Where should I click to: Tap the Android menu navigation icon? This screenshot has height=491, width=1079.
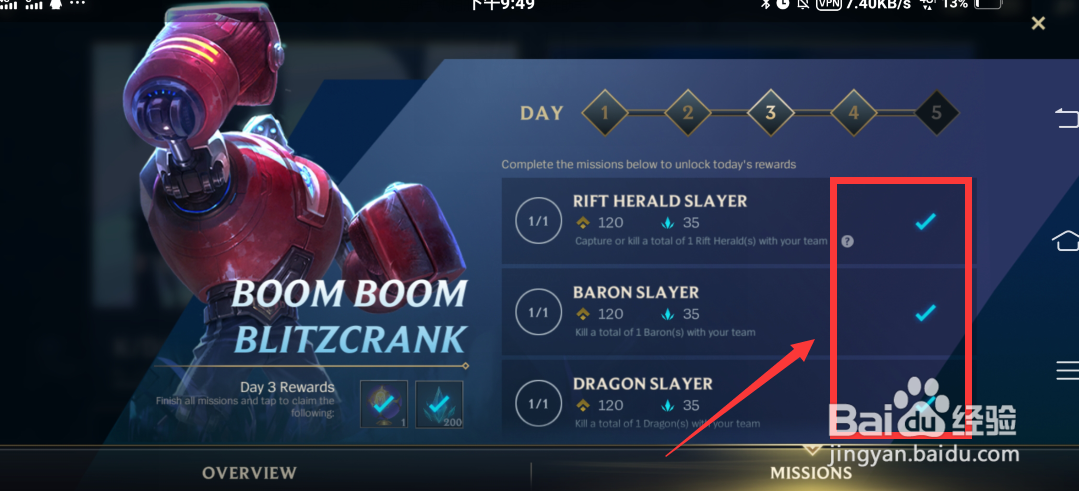[1067, 371]
